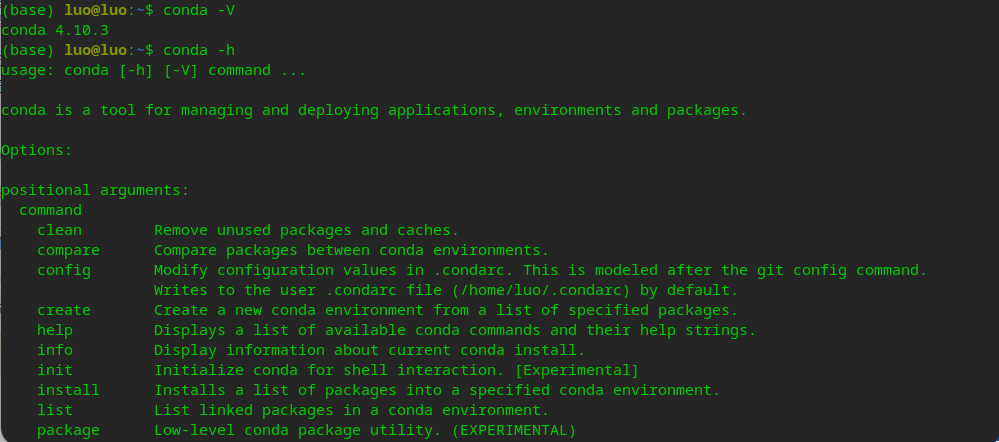Viewport: 999px width, 442px height.
Task: Click the 'conda is a tool for managing' description line
Action: (x=374, y=110)
